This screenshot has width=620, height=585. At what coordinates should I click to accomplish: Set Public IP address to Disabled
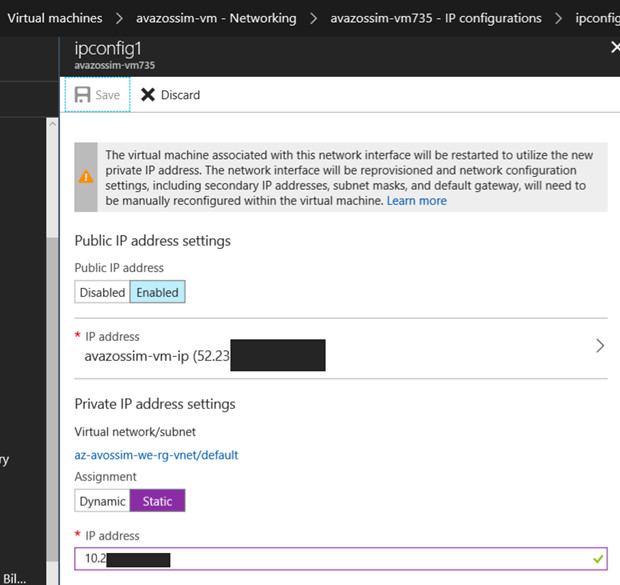click(102, 292)
